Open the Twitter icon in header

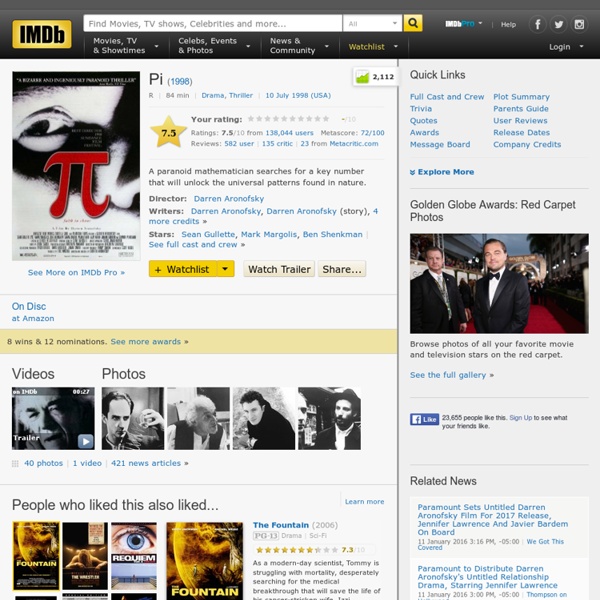(x=558, y=24)
